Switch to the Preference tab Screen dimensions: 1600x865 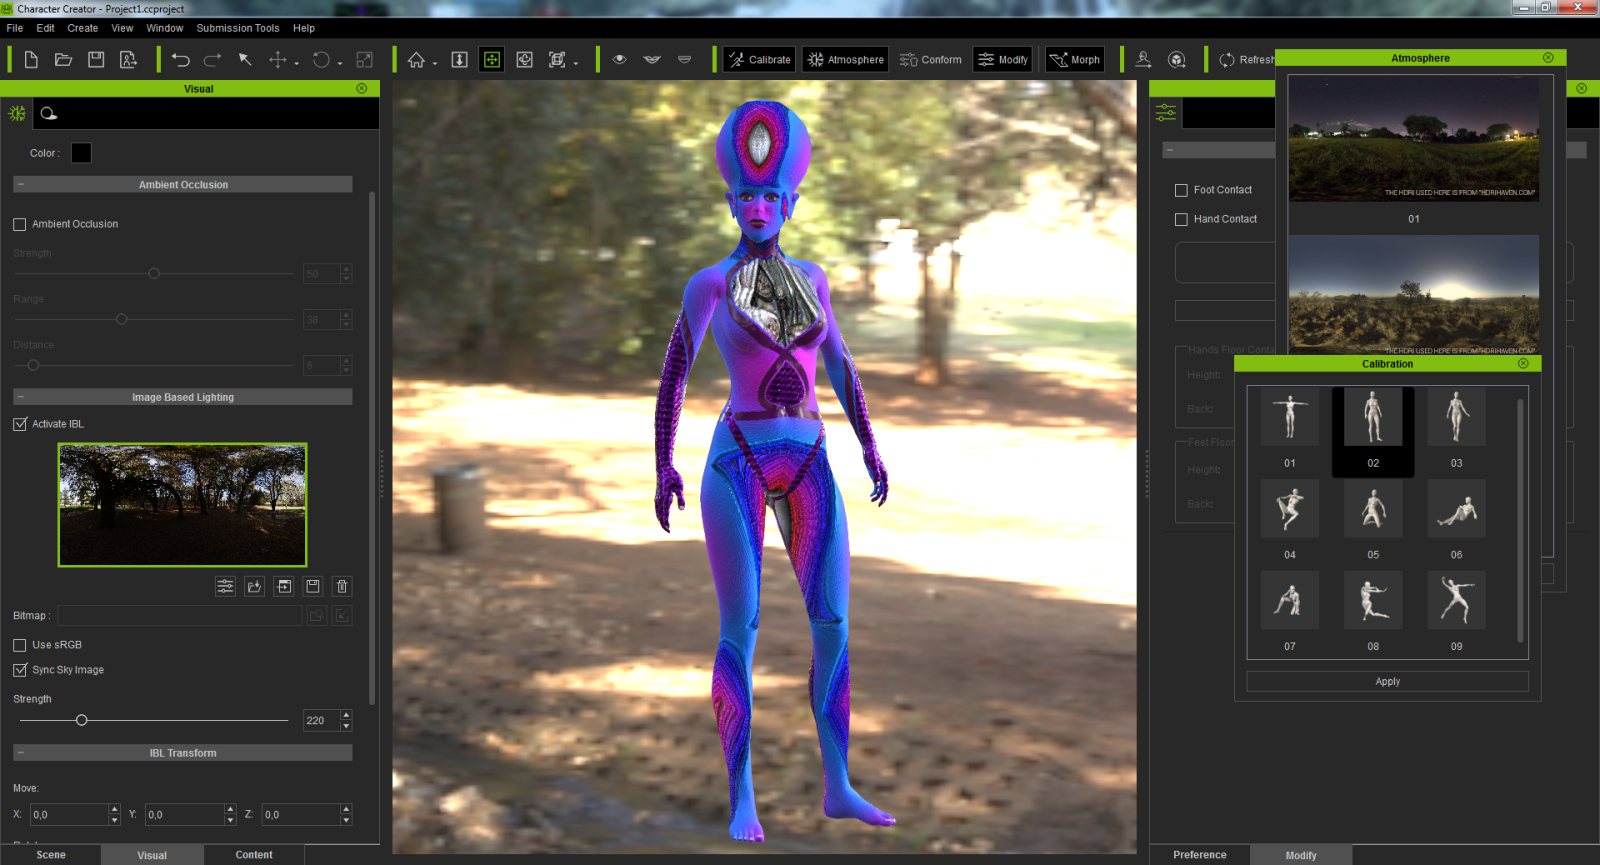pos(1200,855)
